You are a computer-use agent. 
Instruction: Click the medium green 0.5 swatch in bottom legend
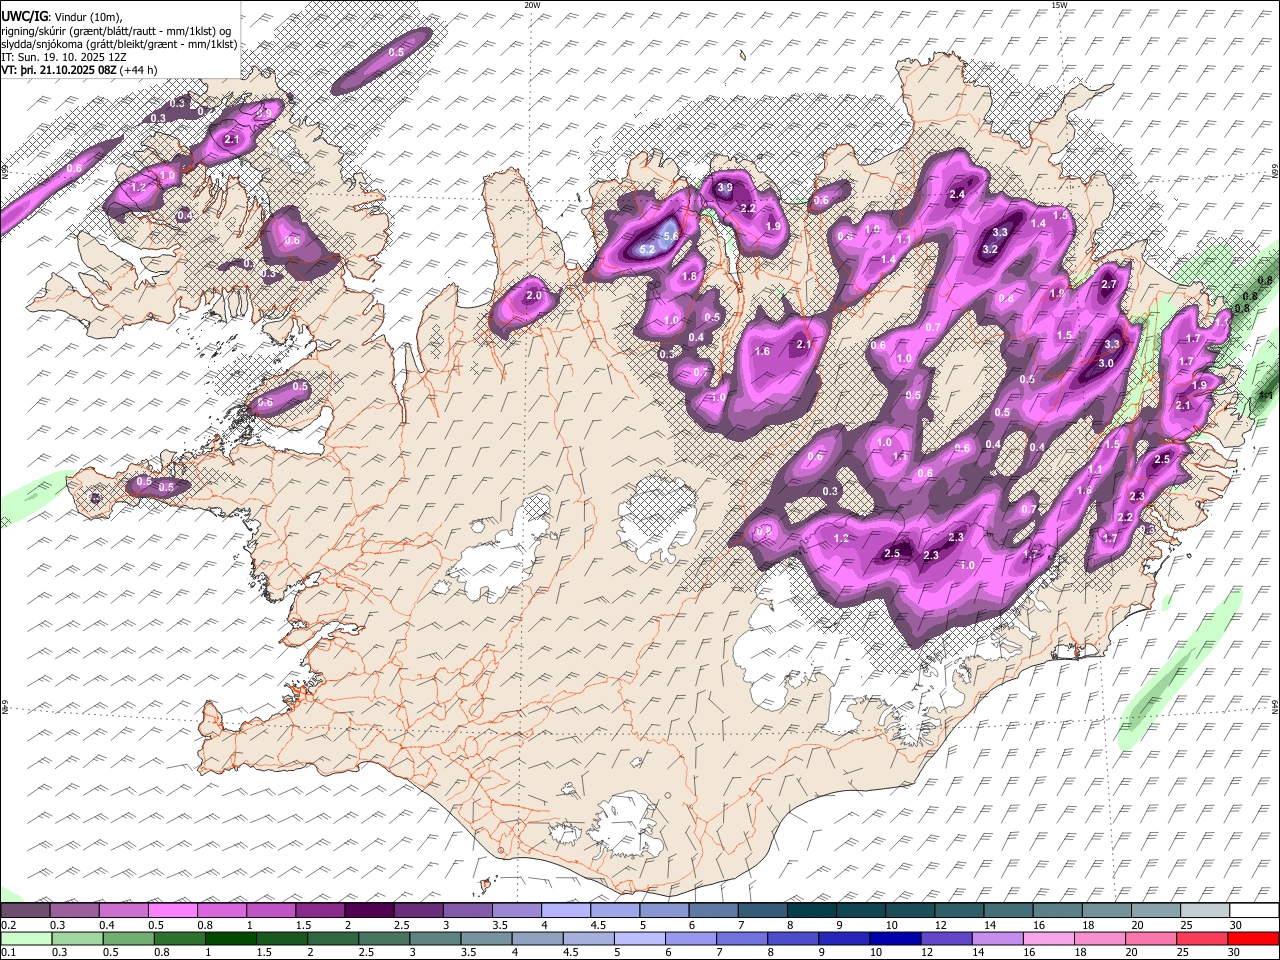click(127, 938)
